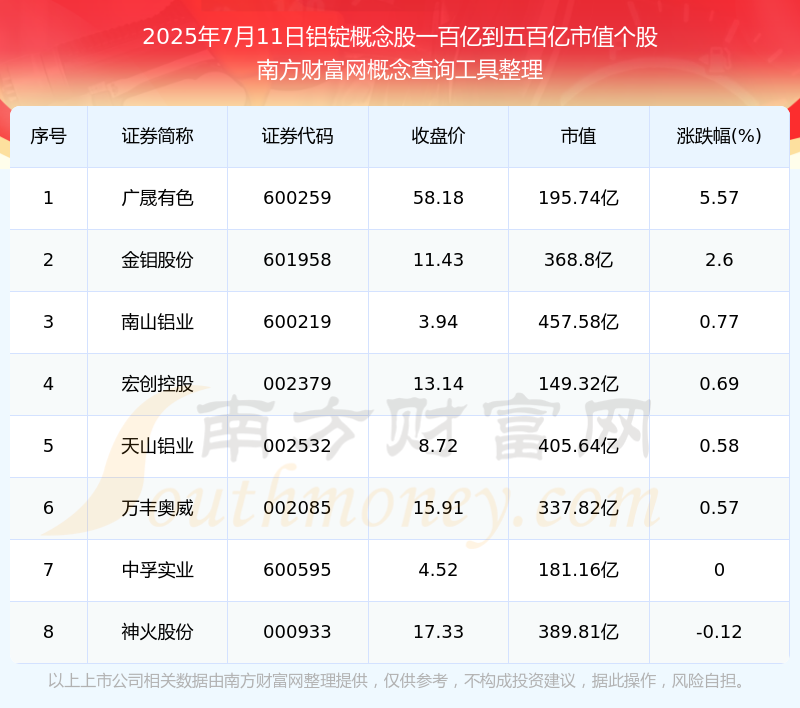Select stock name 万丰奥威

[x=158, y=508]
